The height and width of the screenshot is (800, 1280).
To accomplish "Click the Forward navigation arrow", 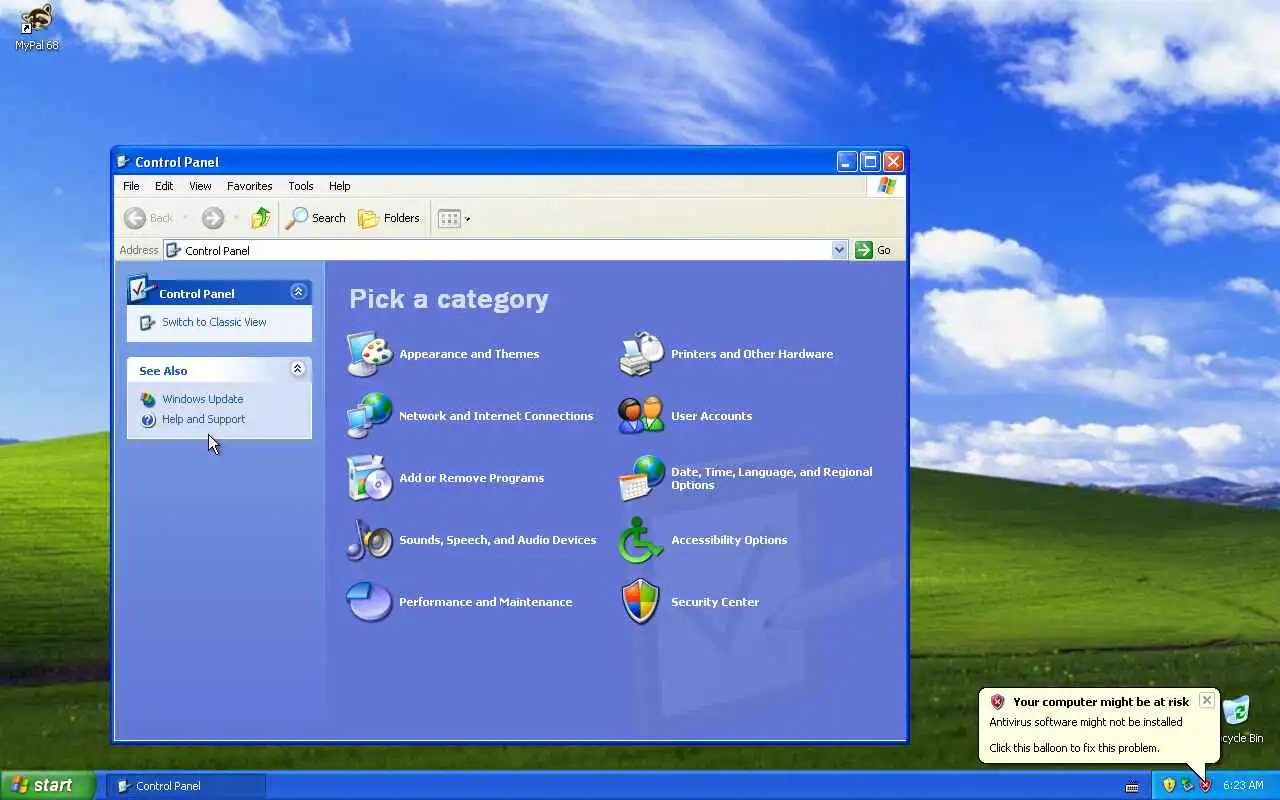I will coord(212,218).
